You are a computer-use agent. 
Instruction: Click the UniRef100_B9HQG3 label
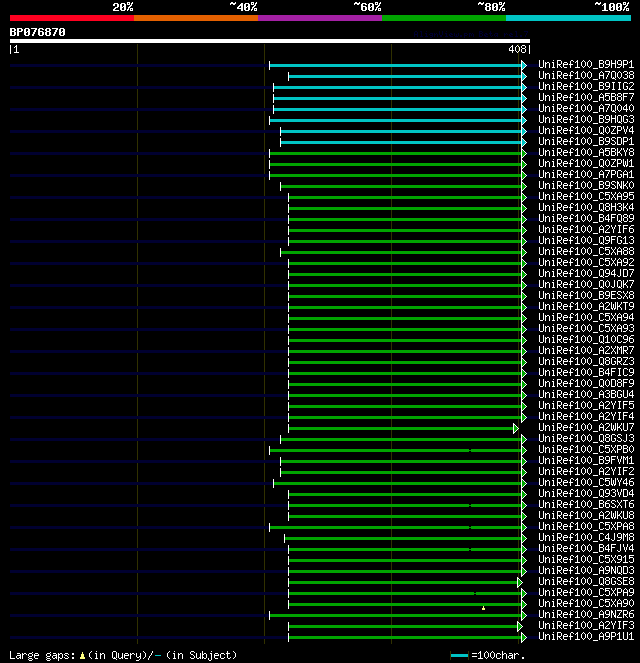click(586, 119)
